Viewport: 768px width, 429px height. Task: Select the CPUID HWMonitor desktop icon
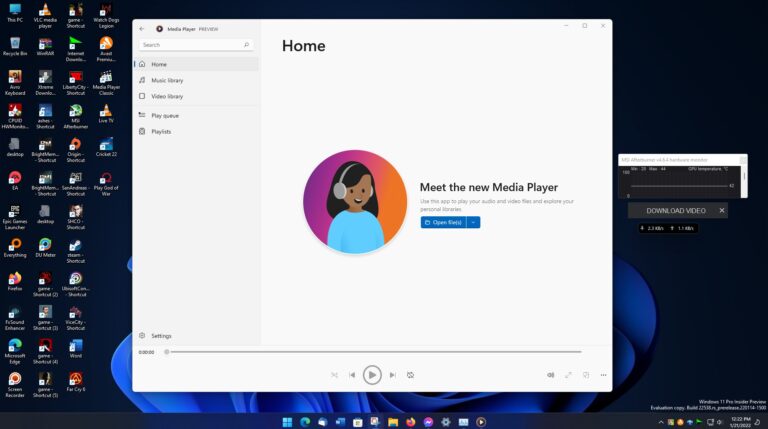pos(15,116)
